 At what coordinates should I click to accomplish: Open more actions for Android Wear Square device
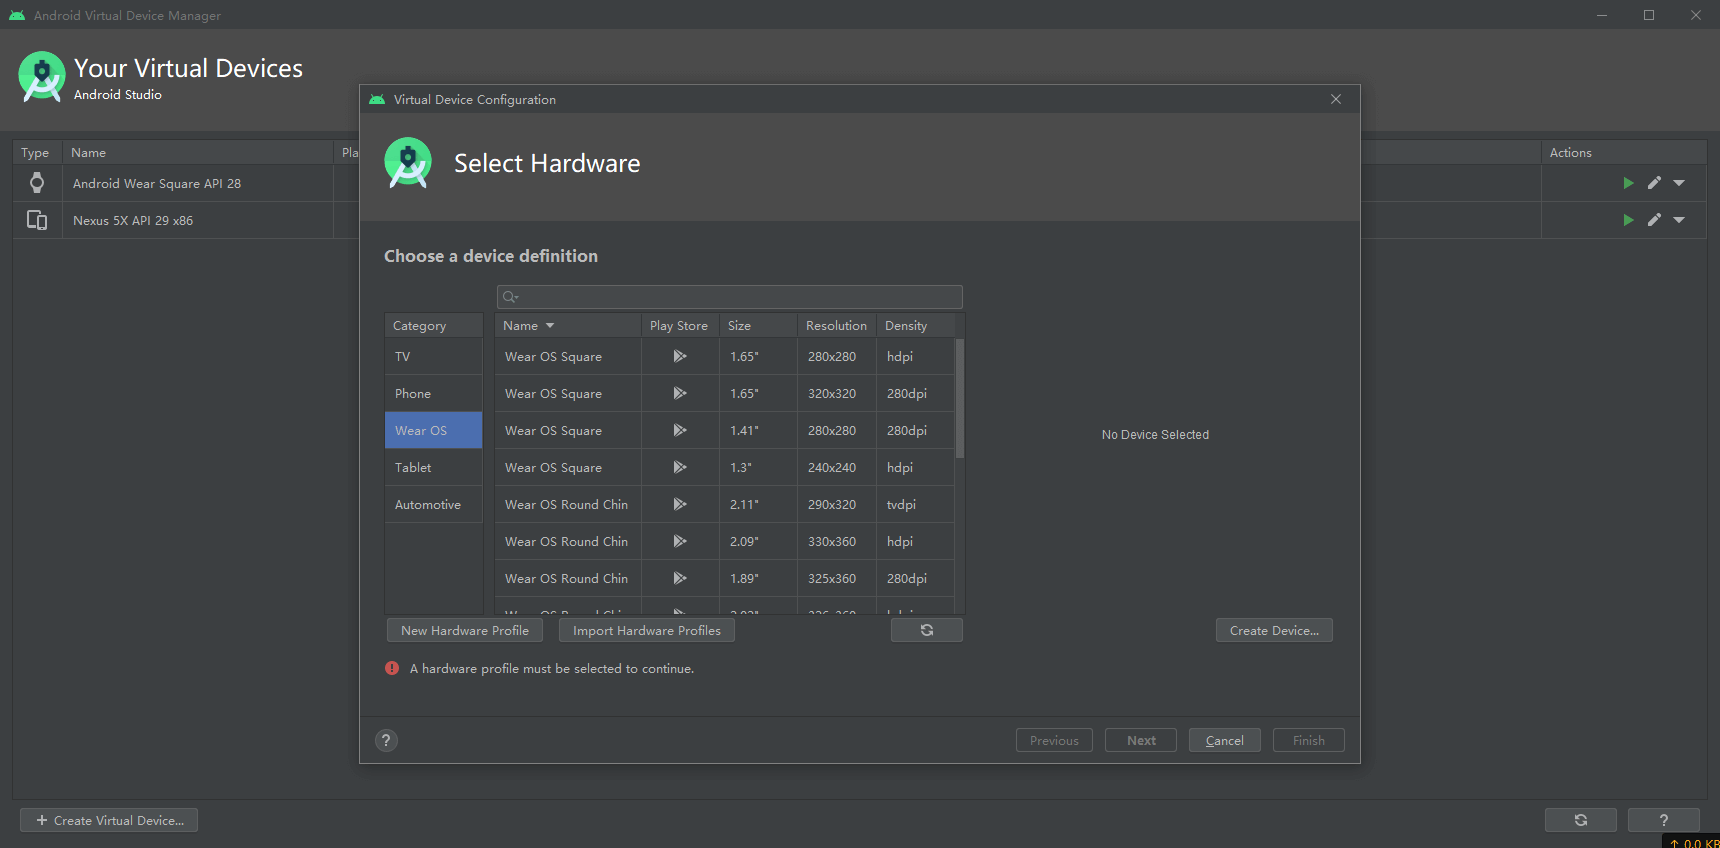pyautogui.click(x=1679, y=183)
